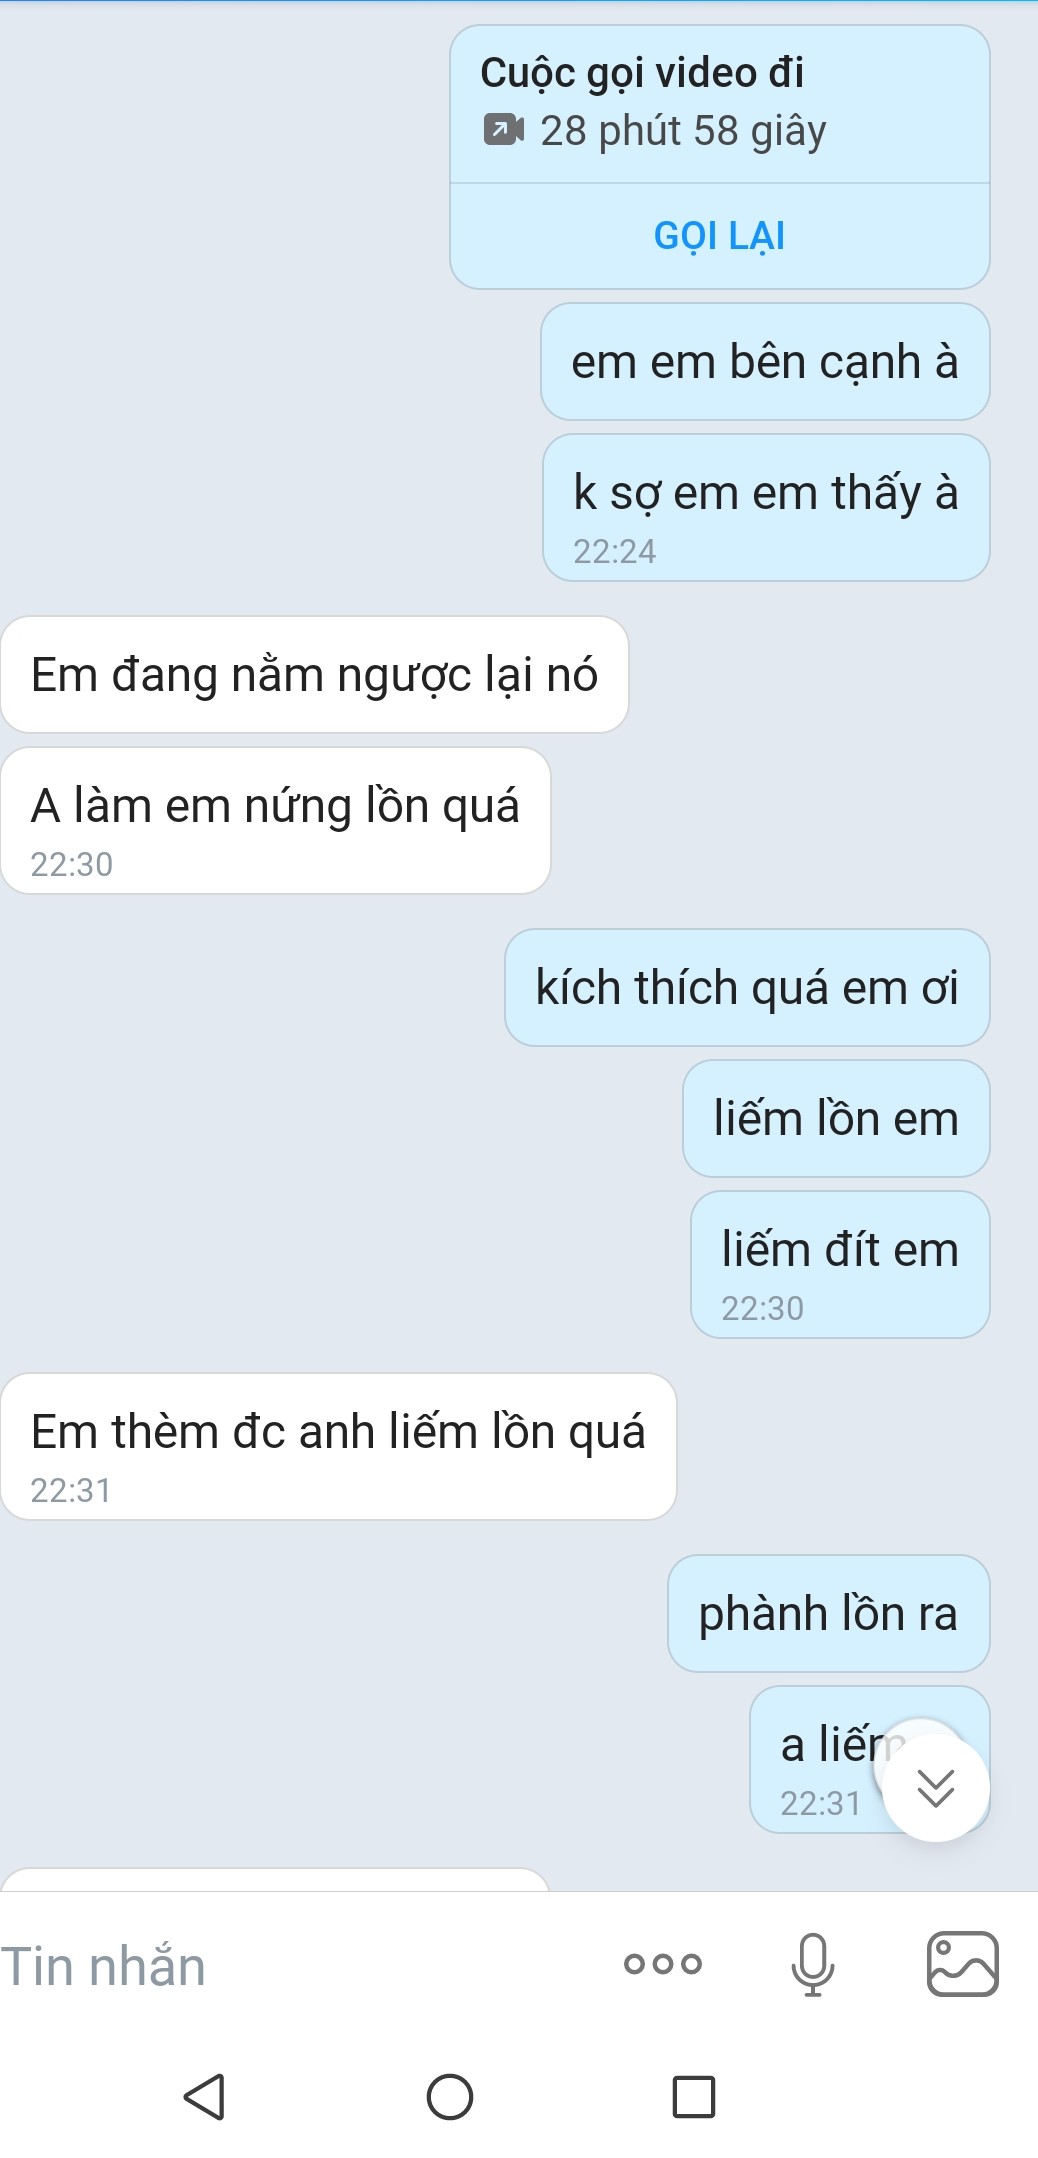This screenshot has width=1038, height=2158.
Task: Select the 'k sợ em em thấy à' message
Action: (765, 494)
